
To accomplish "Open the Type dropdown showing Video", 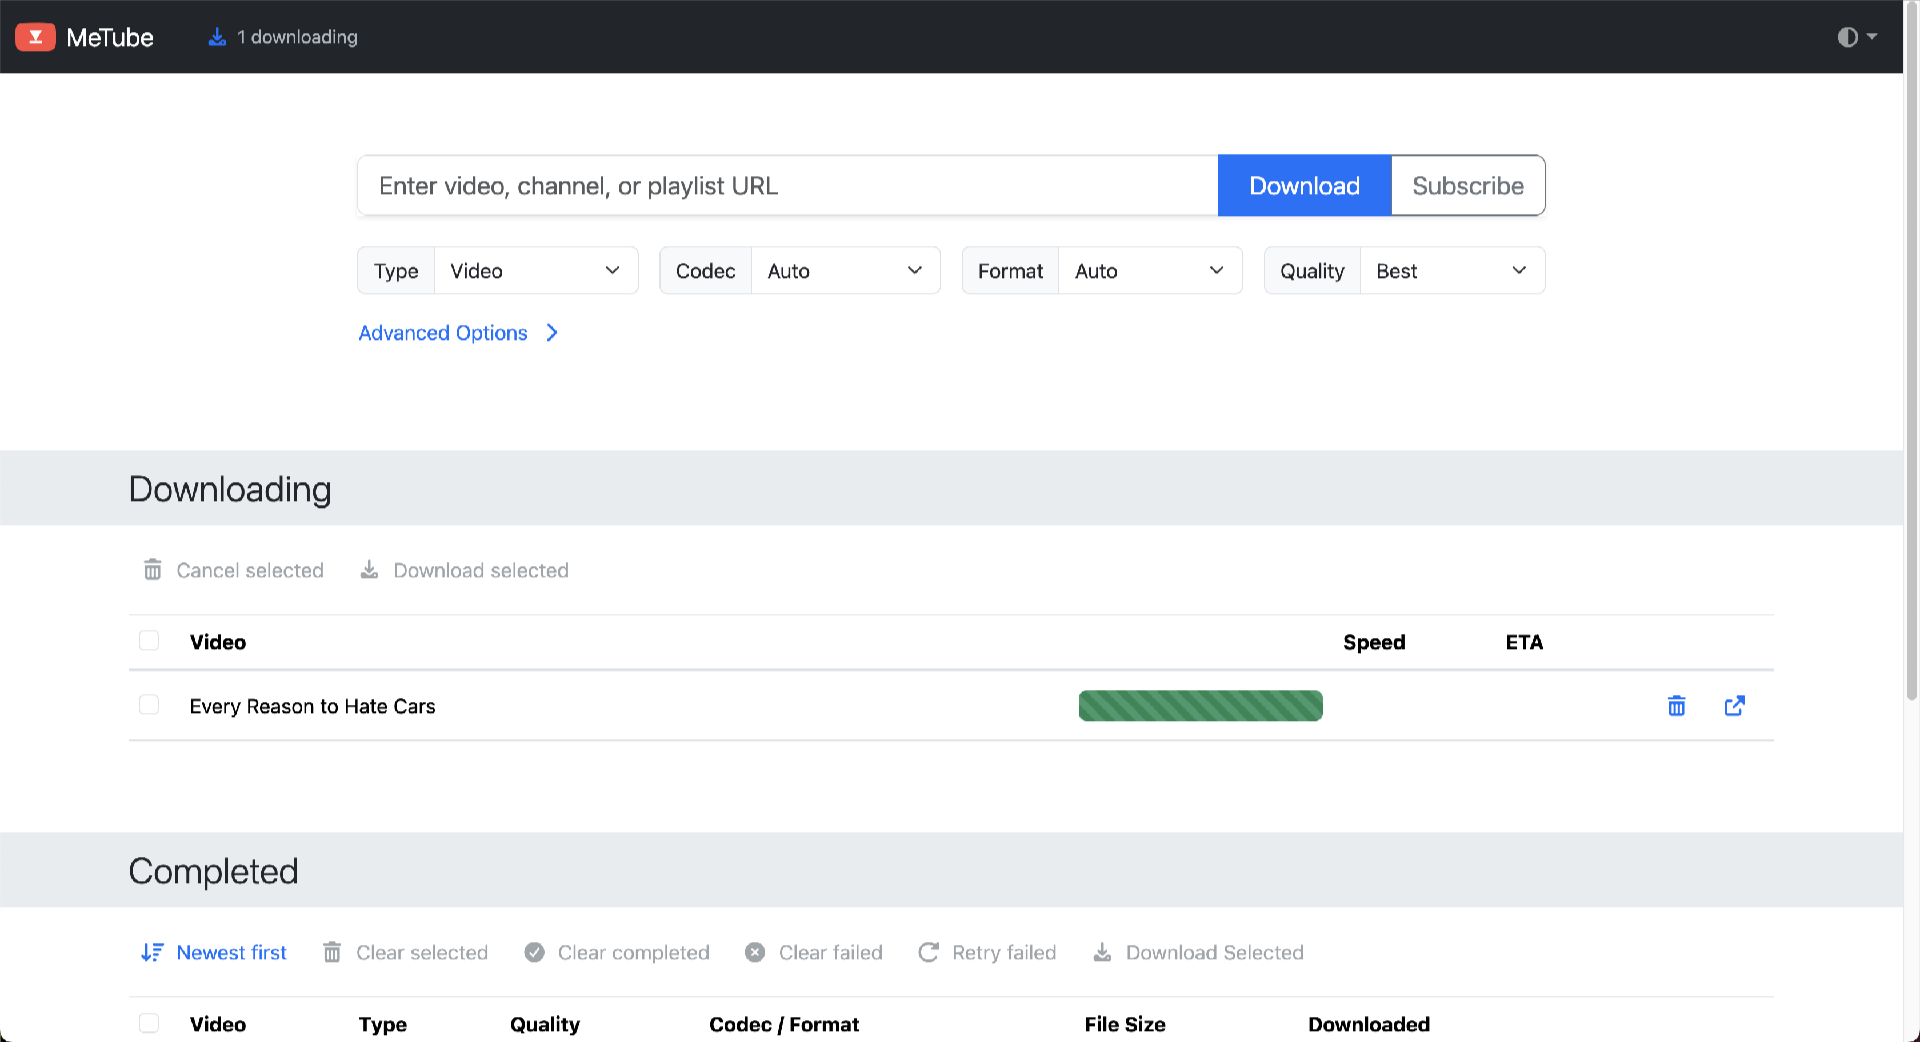I will pos(536,271).
